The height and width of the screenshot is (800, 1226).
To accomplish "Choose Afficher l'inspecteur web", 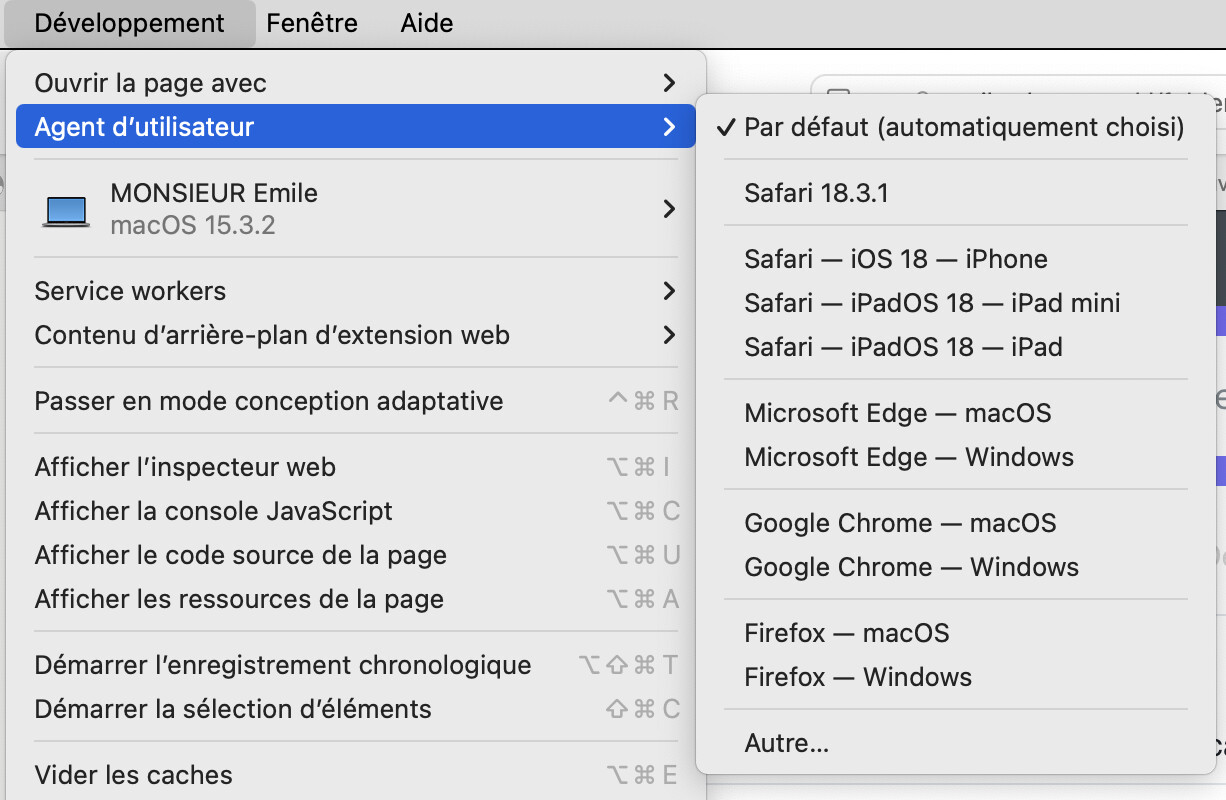I will click(x=356, y=467).
